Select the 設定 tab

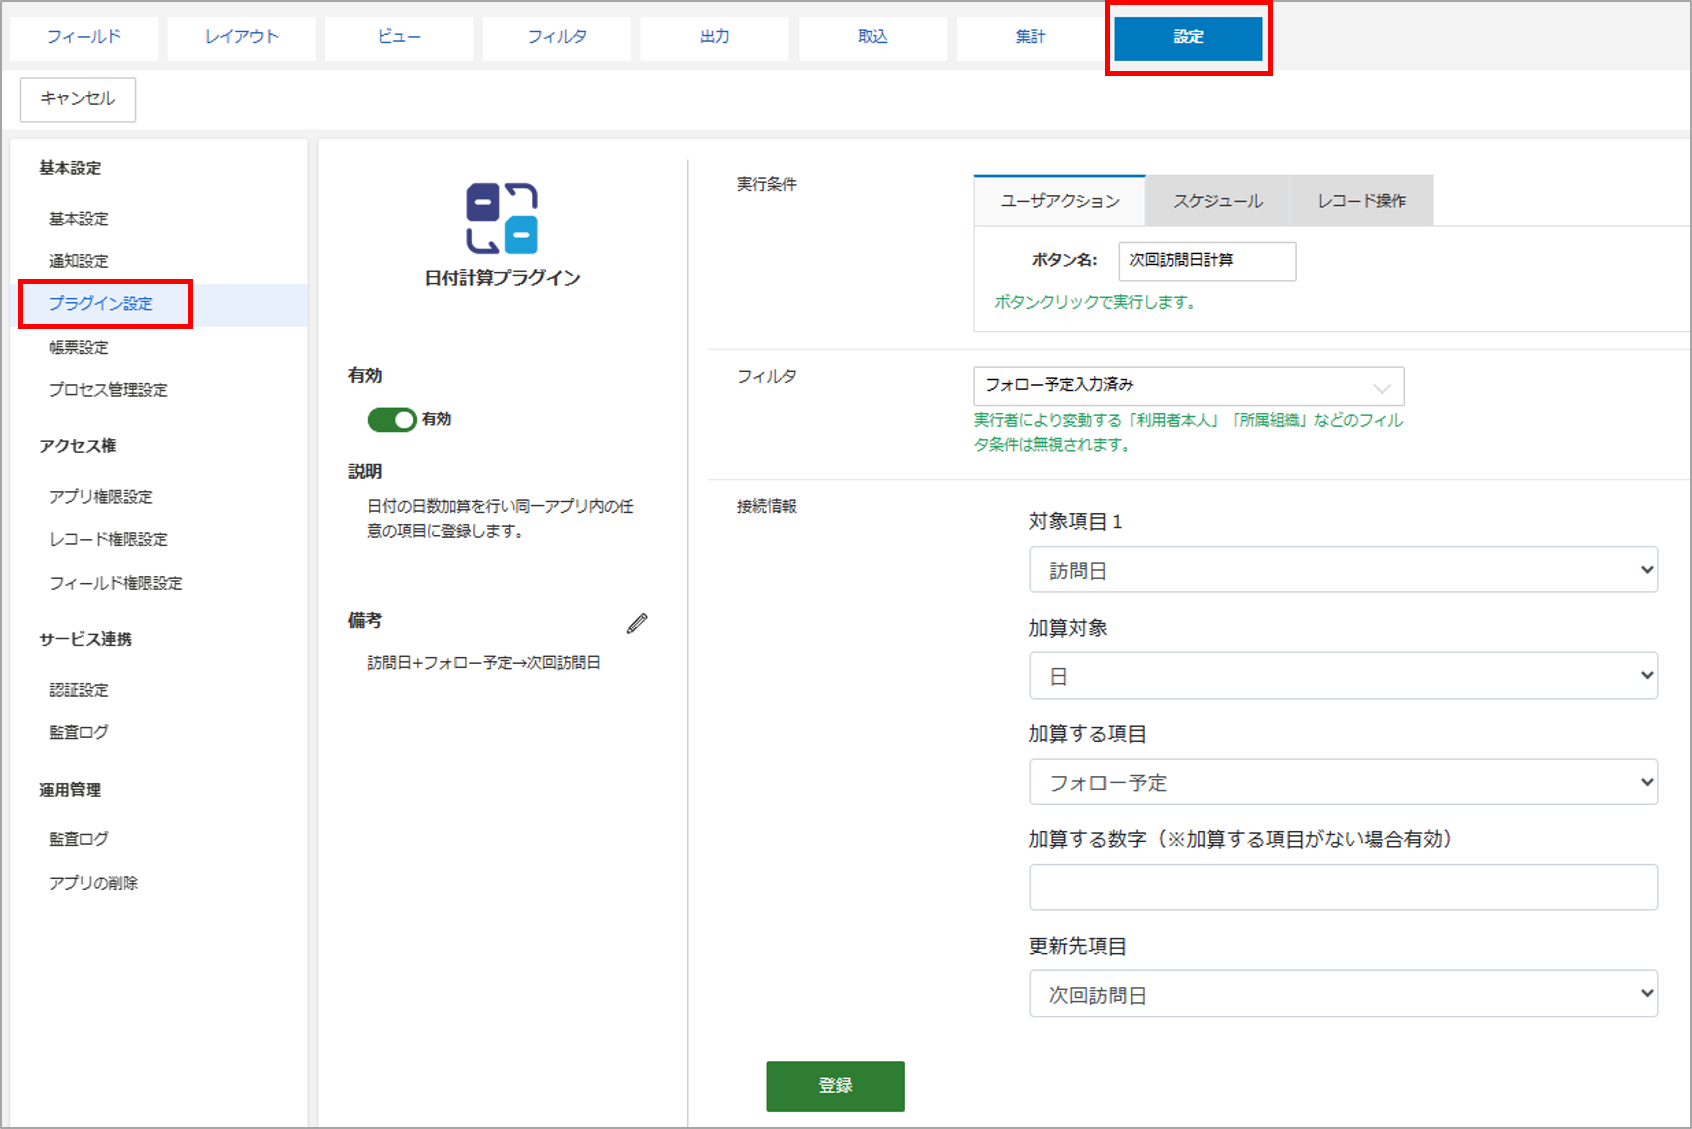[x=1188, y=37]
